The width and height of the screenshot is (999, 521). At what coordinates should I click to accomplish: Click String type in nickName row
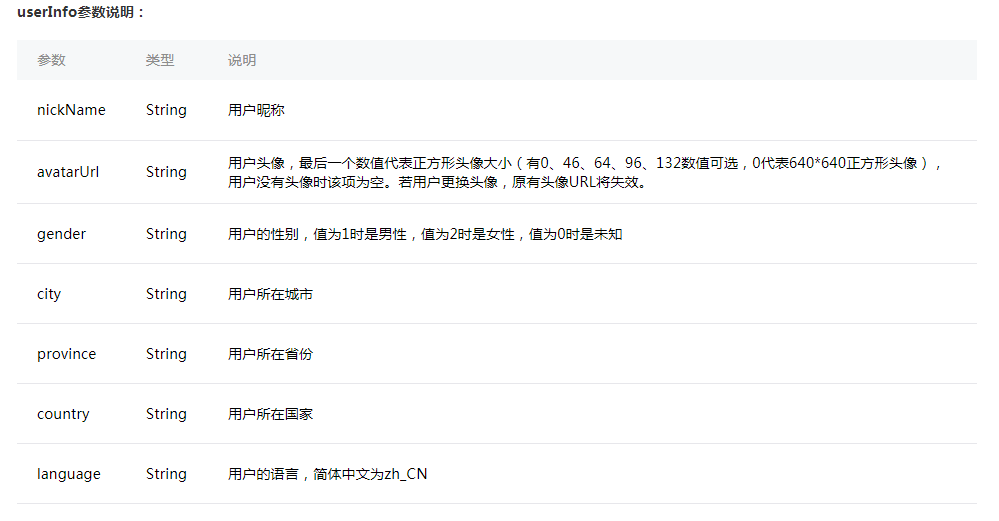[166, 110]
